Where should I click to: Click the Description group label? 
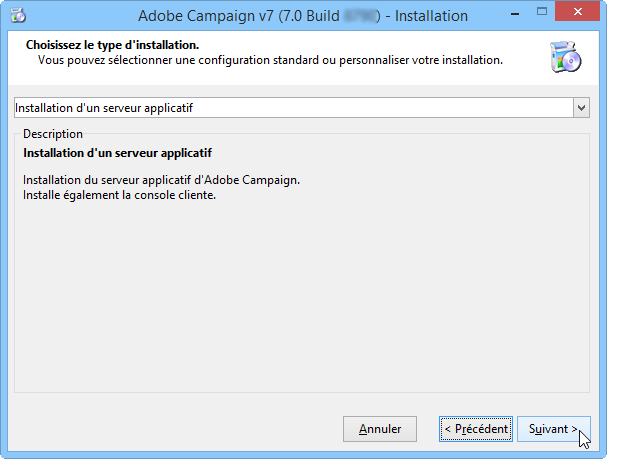[53, 134]
